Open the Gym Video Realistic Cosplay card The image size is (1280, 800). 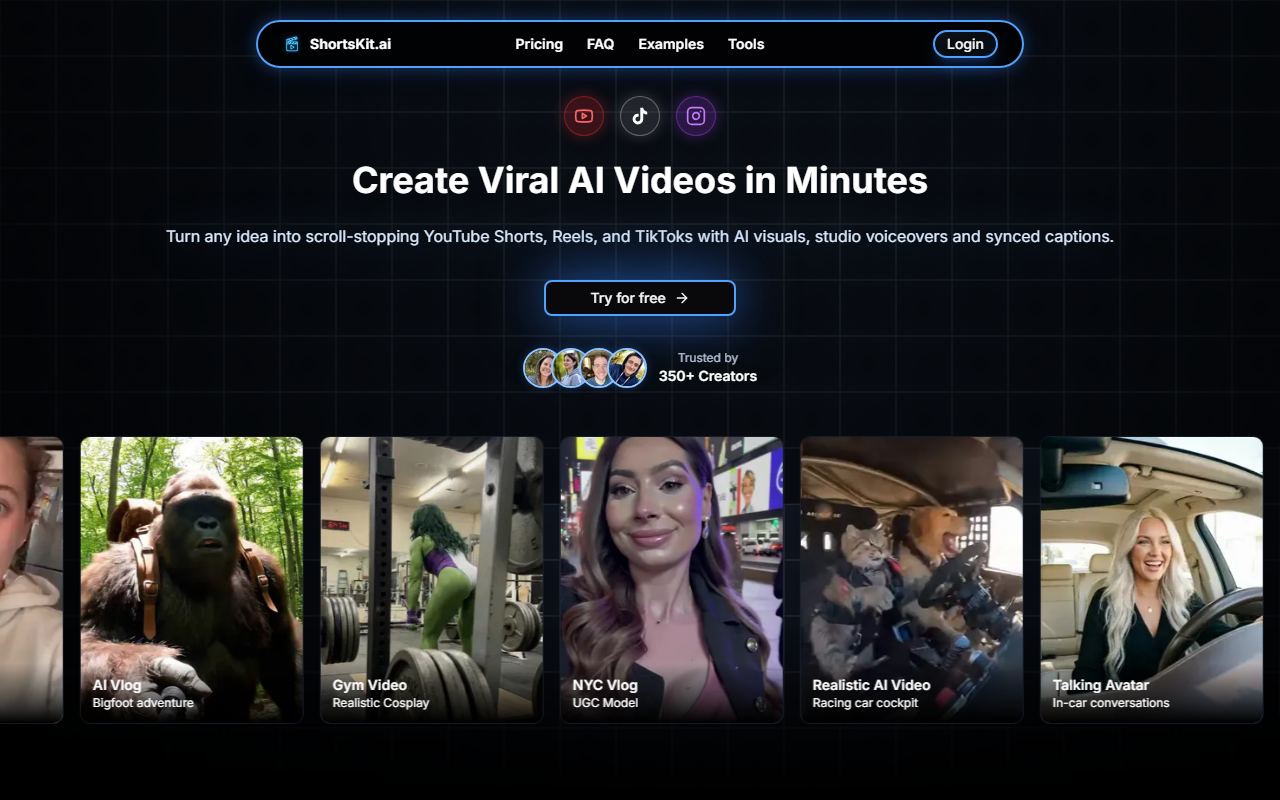432,580
